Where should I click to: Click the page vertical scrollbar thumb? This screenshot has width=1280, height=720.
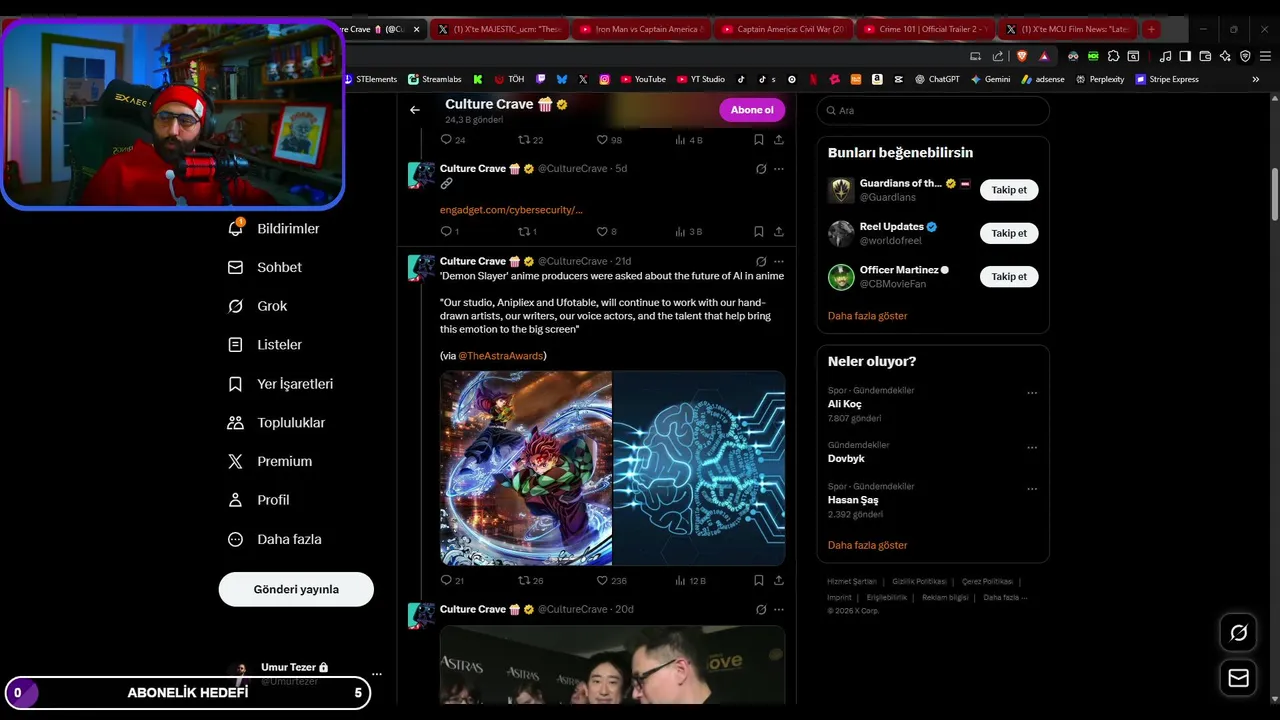pos(1274,195)
